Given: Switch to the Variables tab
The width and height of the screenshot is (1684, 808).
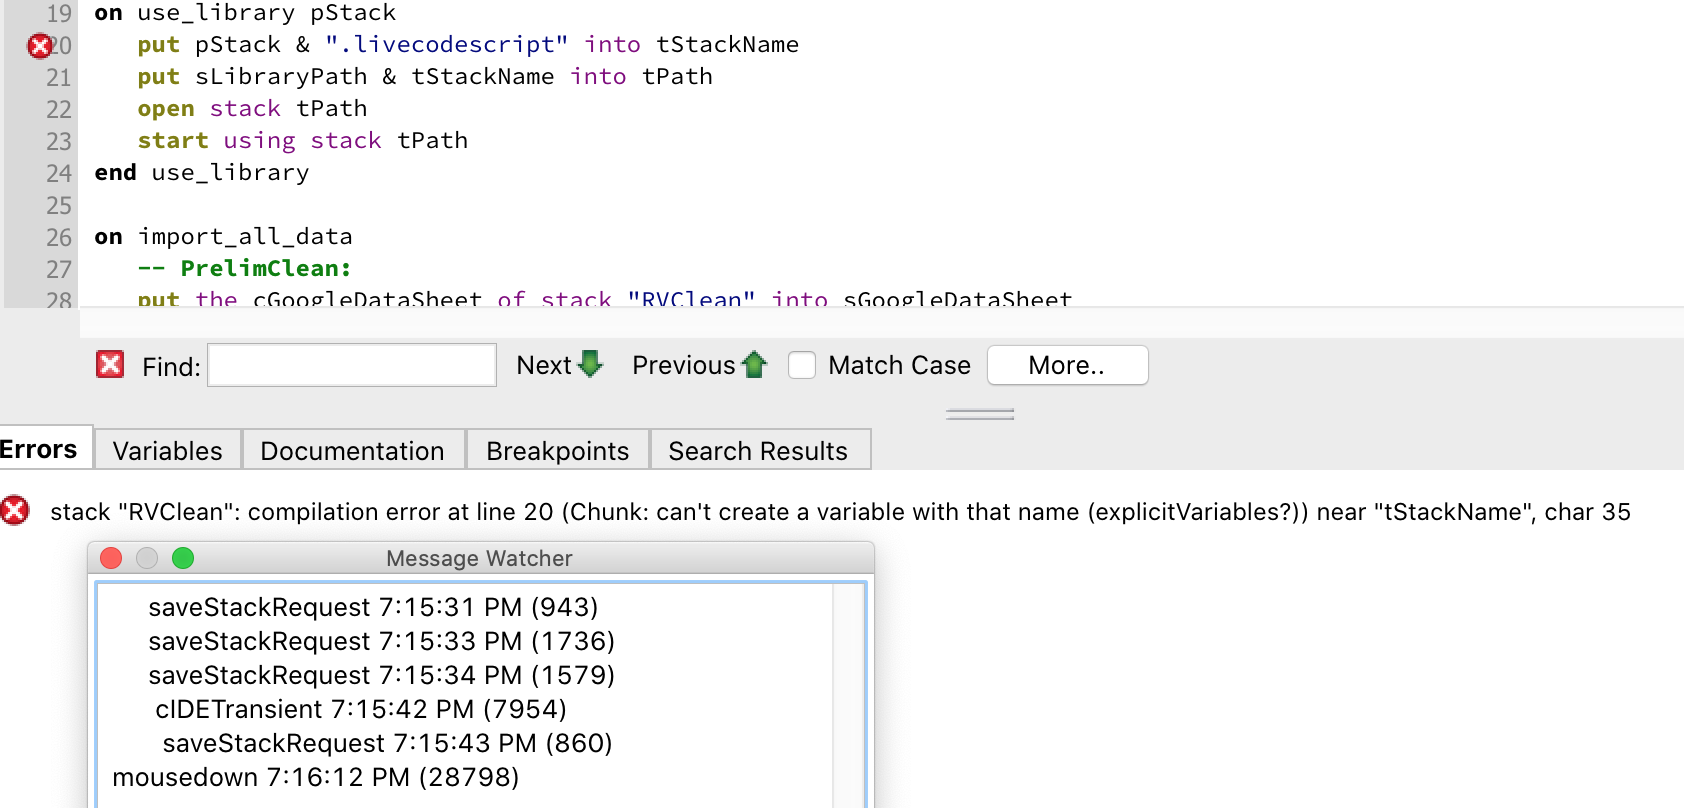Looking at the screenshot, I should pyautogui.click(x=167, y=451).
